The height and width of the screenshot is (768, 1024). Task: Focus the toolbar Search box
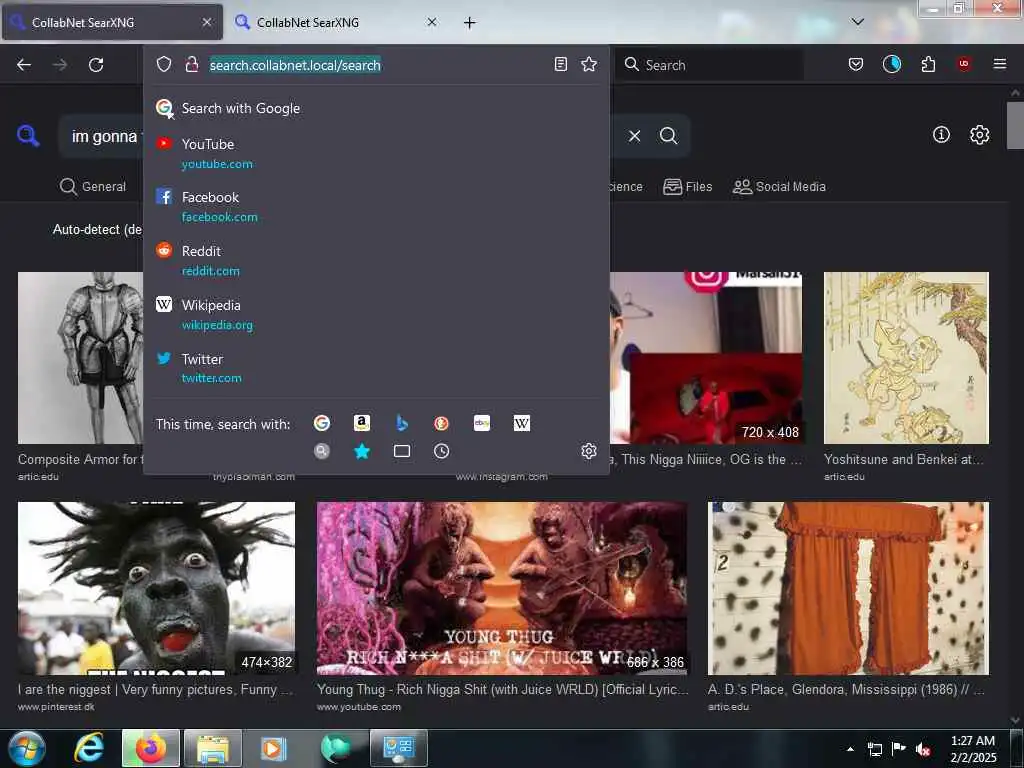coord(709,65)
